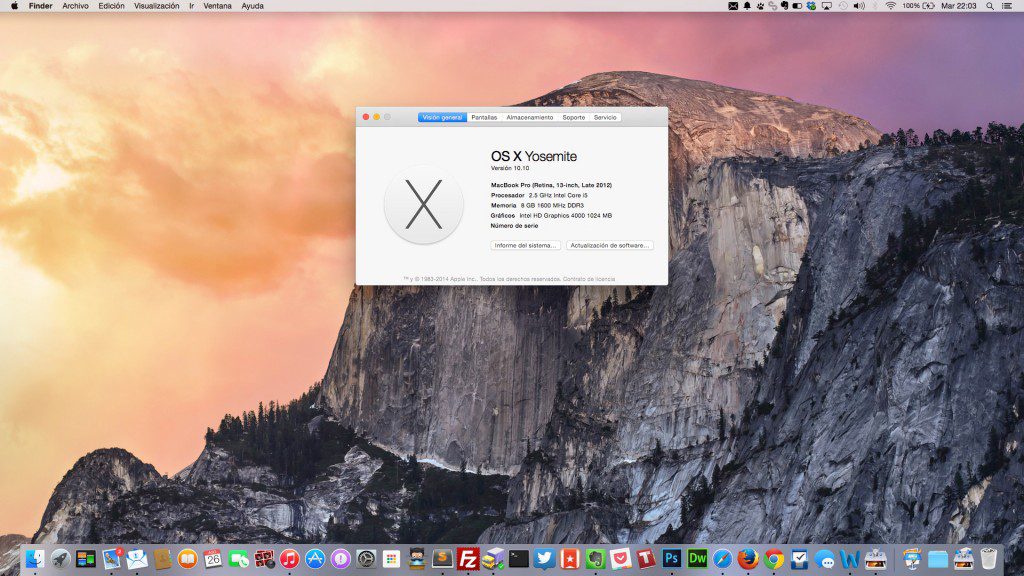Click the volume speaker menu bar icon

[x=859, y=6]
